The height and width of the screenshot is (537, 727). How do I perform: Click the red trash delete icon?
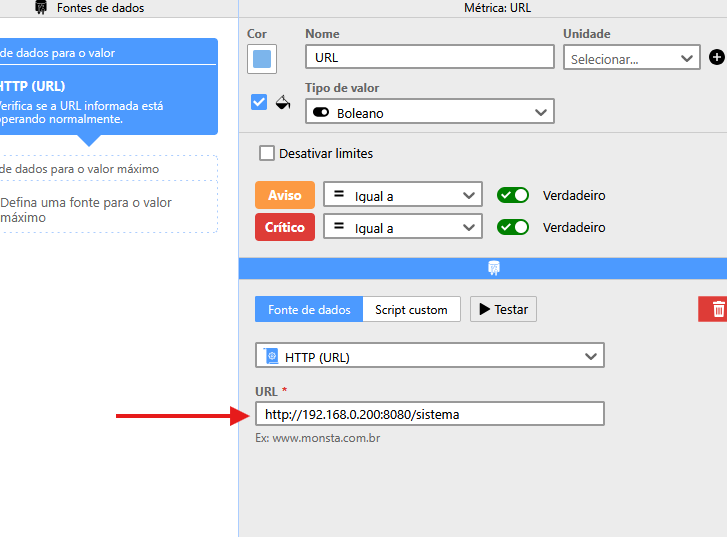click(716, 310)
